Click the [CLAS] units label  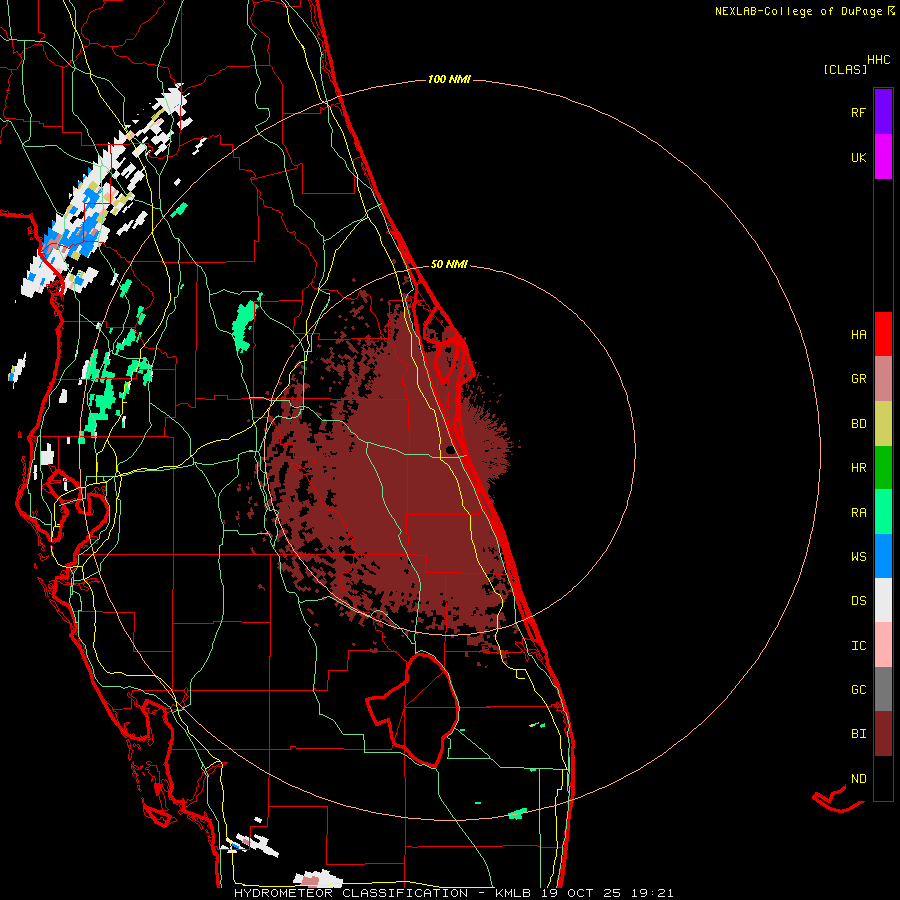click(845, 70)
